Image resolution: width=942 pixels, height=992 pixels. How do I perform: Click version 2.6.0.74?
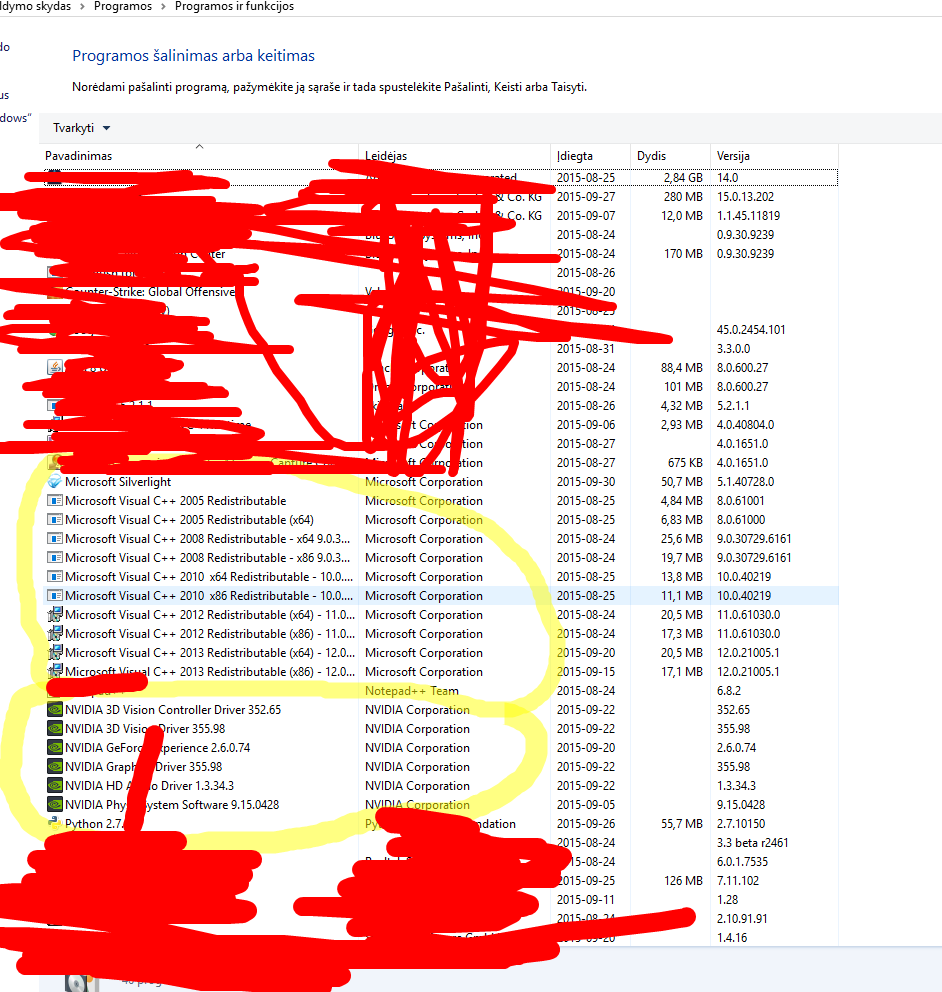pyautogui.click(x=736, y=748)
